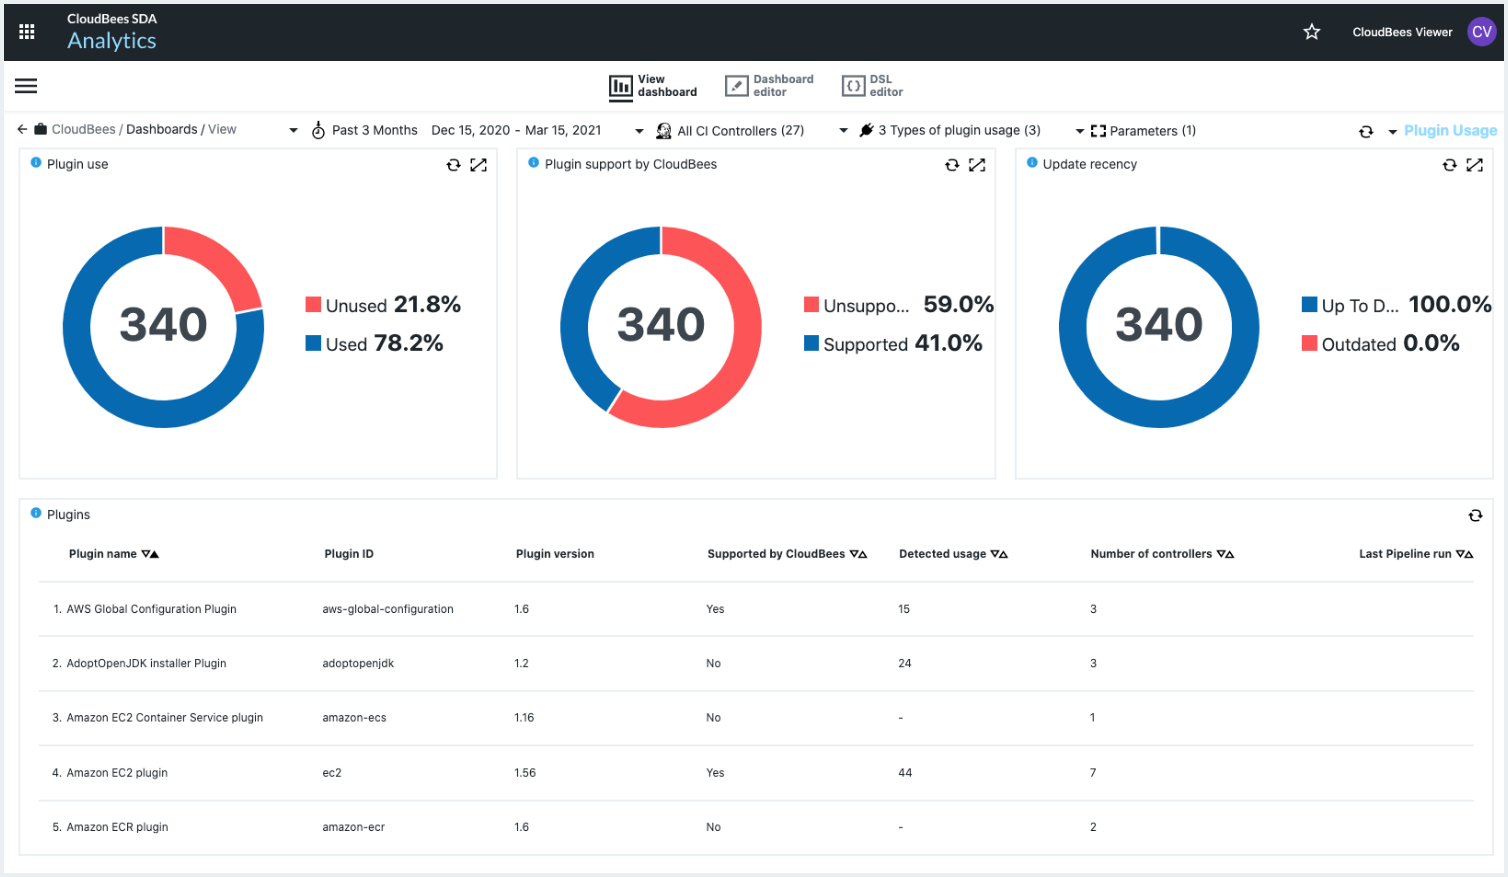The width and height of the screenshot is (1508, 877).
Task: Click the brackets icon beside Parameters
Action: pos(1098,131)
